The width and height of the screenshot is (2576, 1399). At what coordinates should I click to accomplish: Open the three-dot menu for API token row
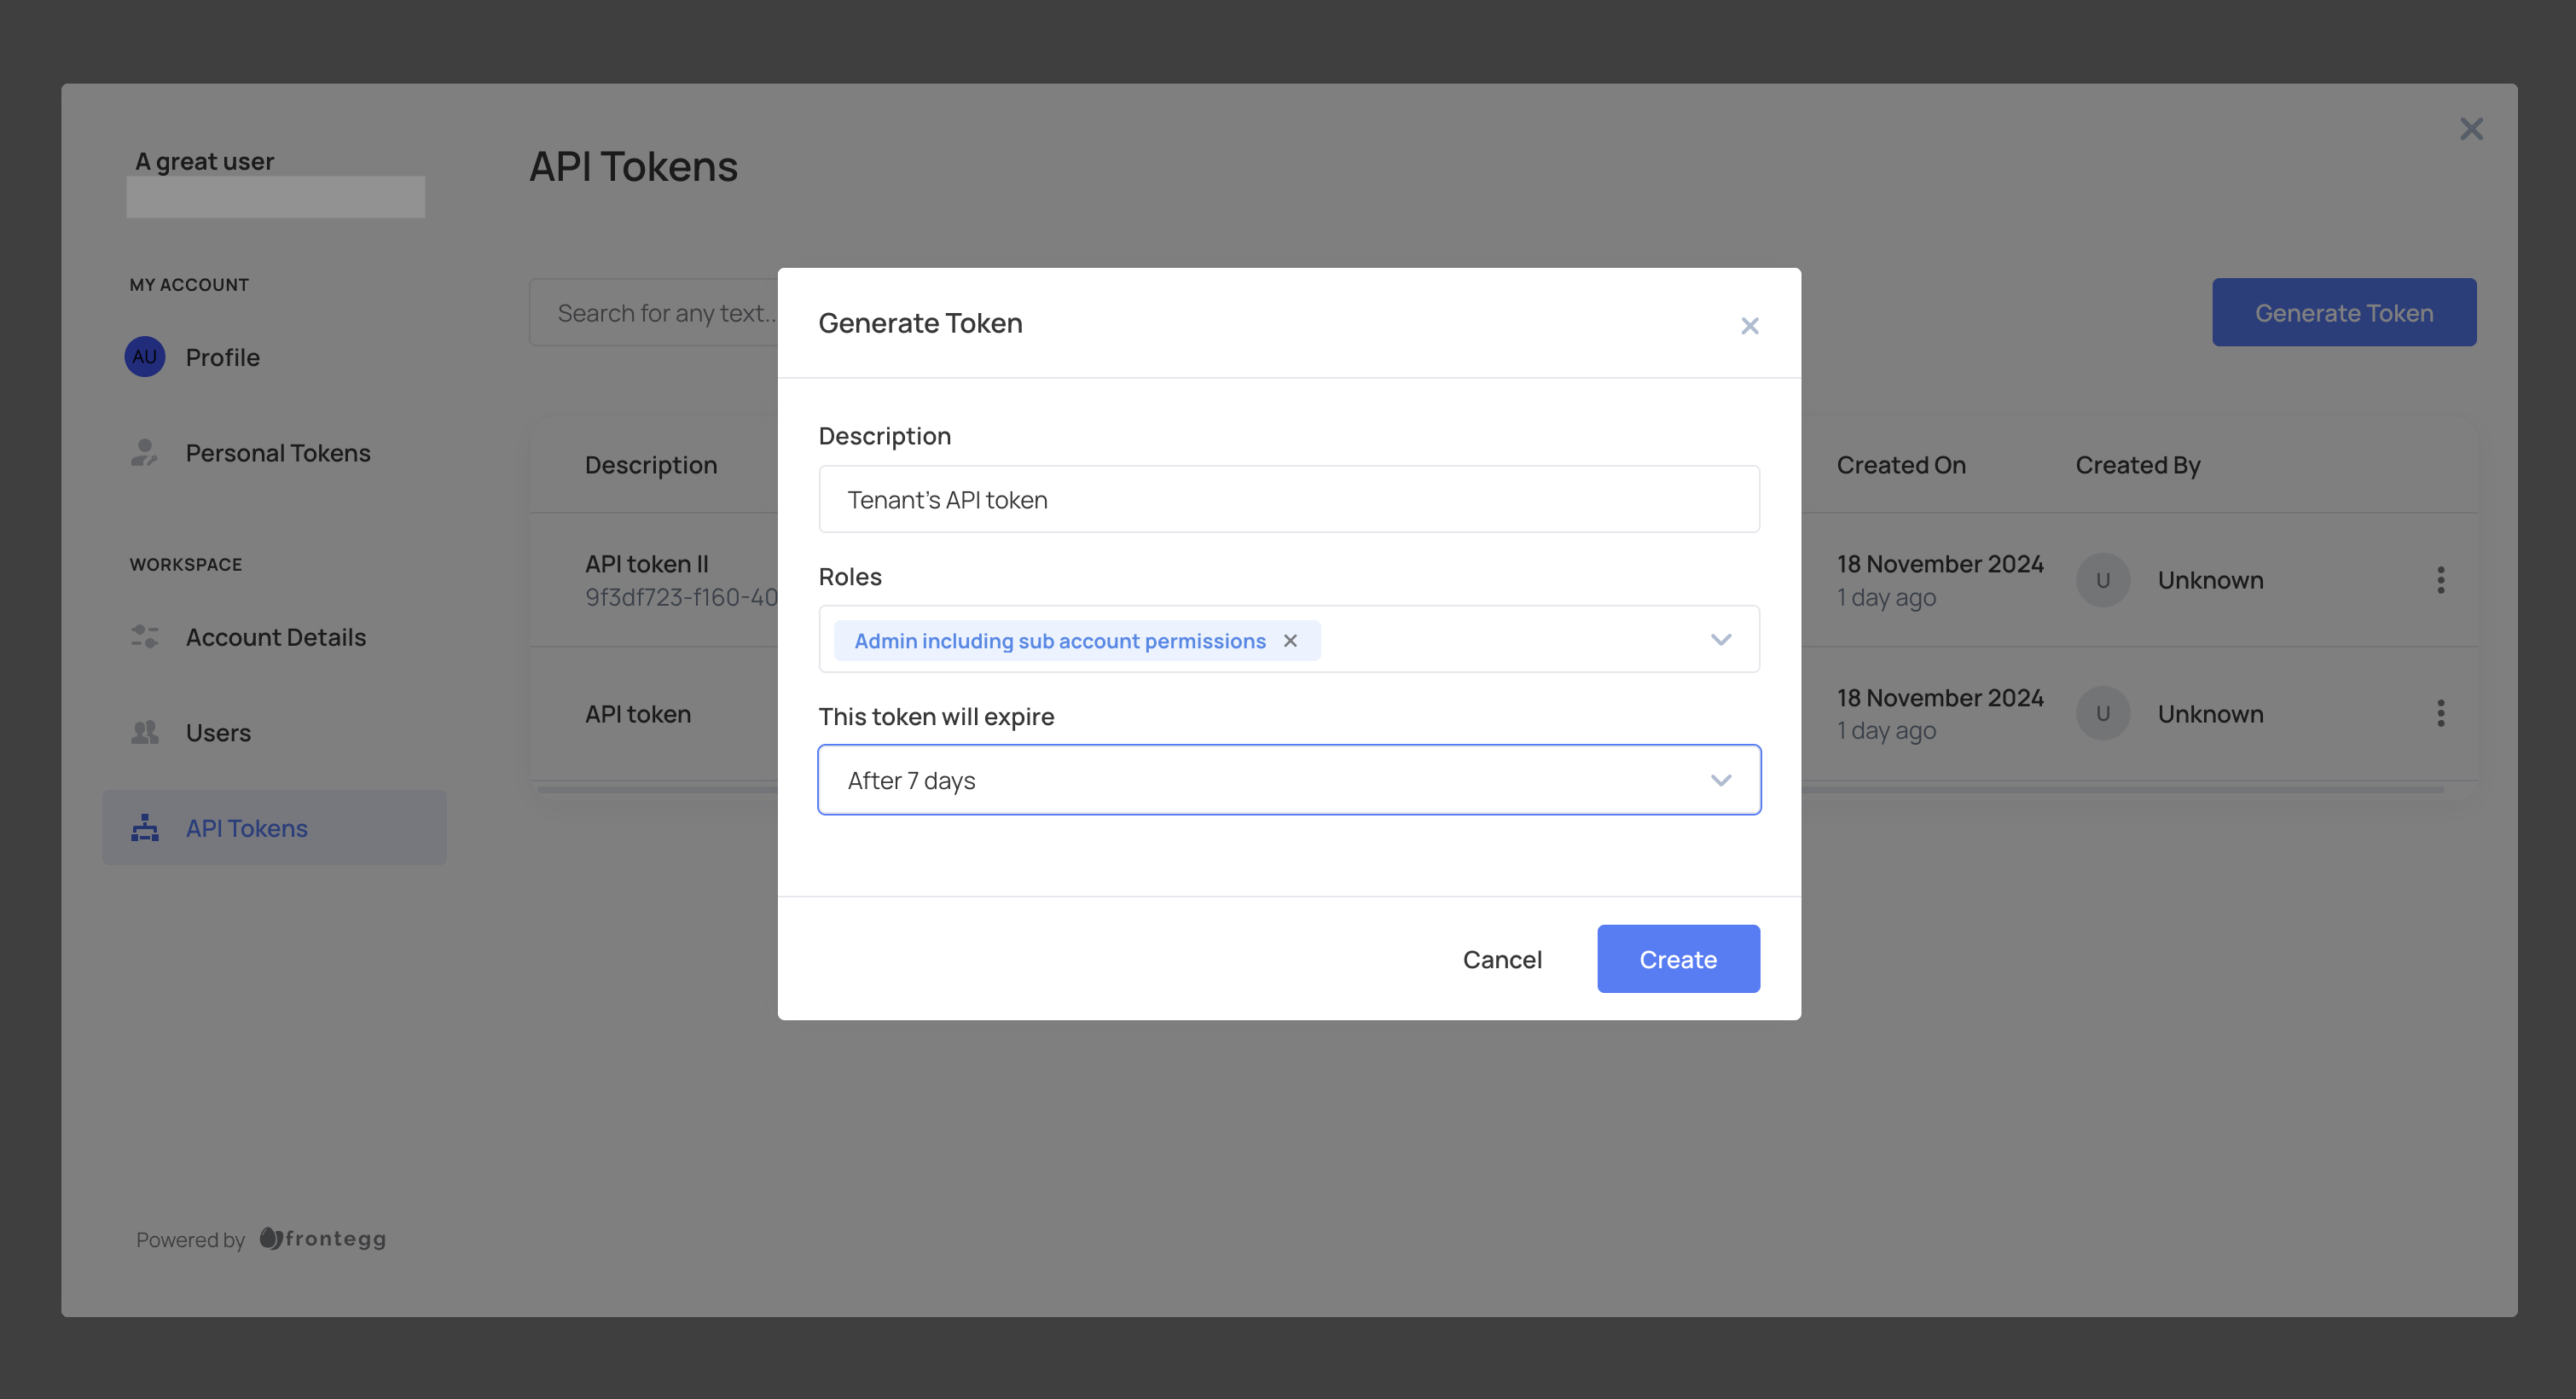tap(2440, 714)
